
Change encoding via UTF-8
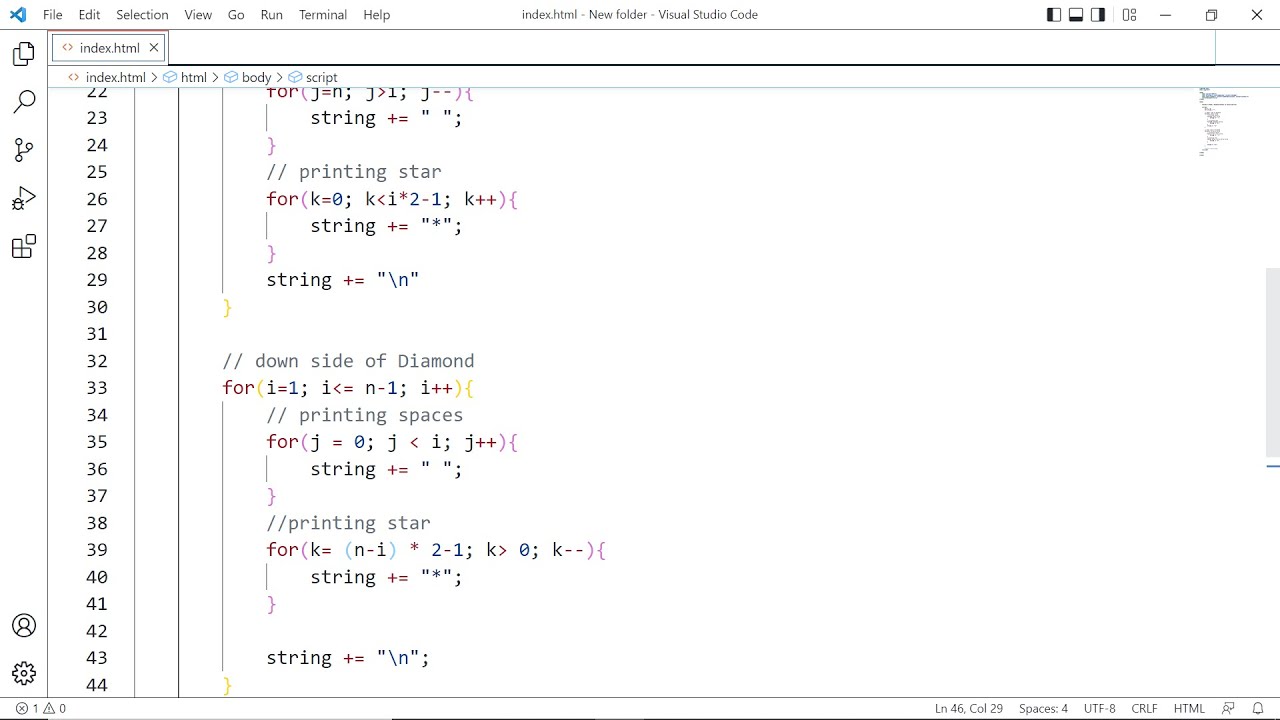click(x=1099, y=708)
